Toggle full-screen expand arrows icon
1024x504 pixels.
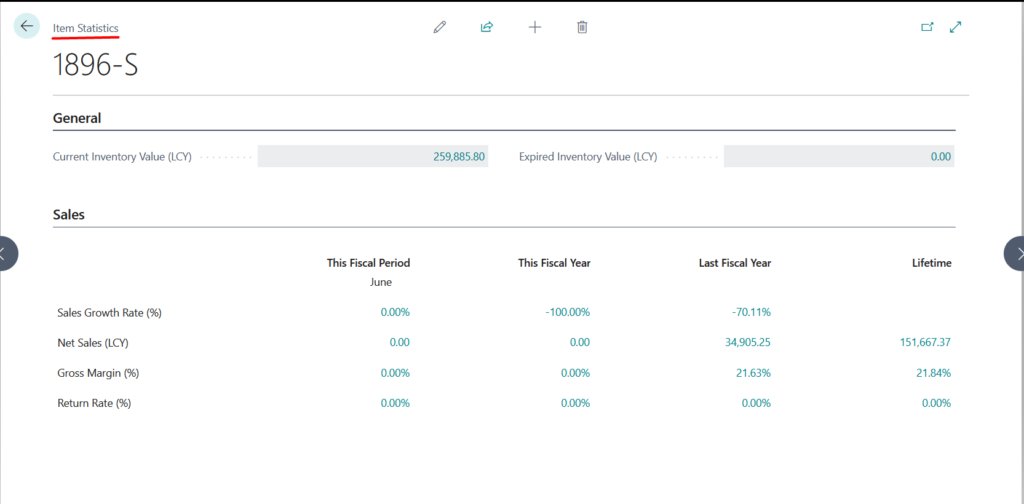click(x=956, y=27)
